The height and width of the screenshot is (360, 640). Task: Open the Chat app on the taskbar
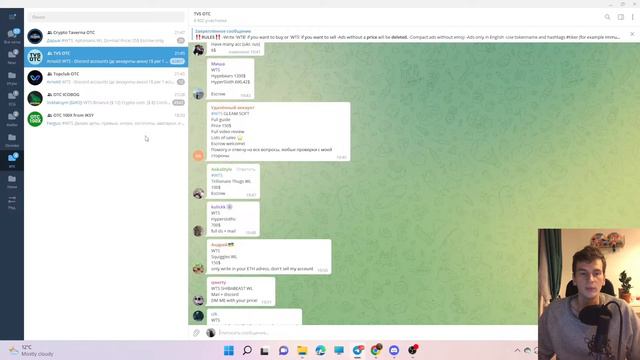(x=284, y=350)
